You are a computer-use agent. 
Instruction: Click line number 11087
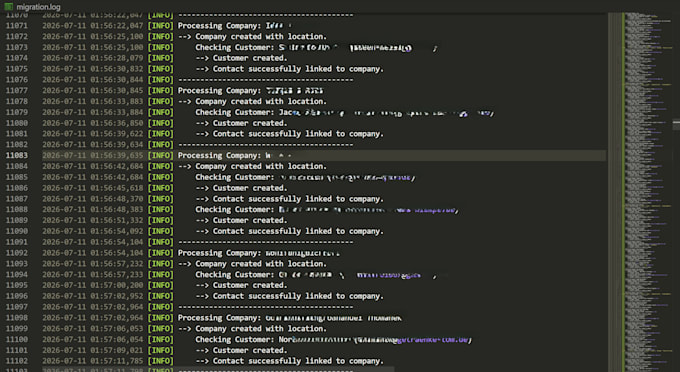pyautogui.click(x=16, y=199)
